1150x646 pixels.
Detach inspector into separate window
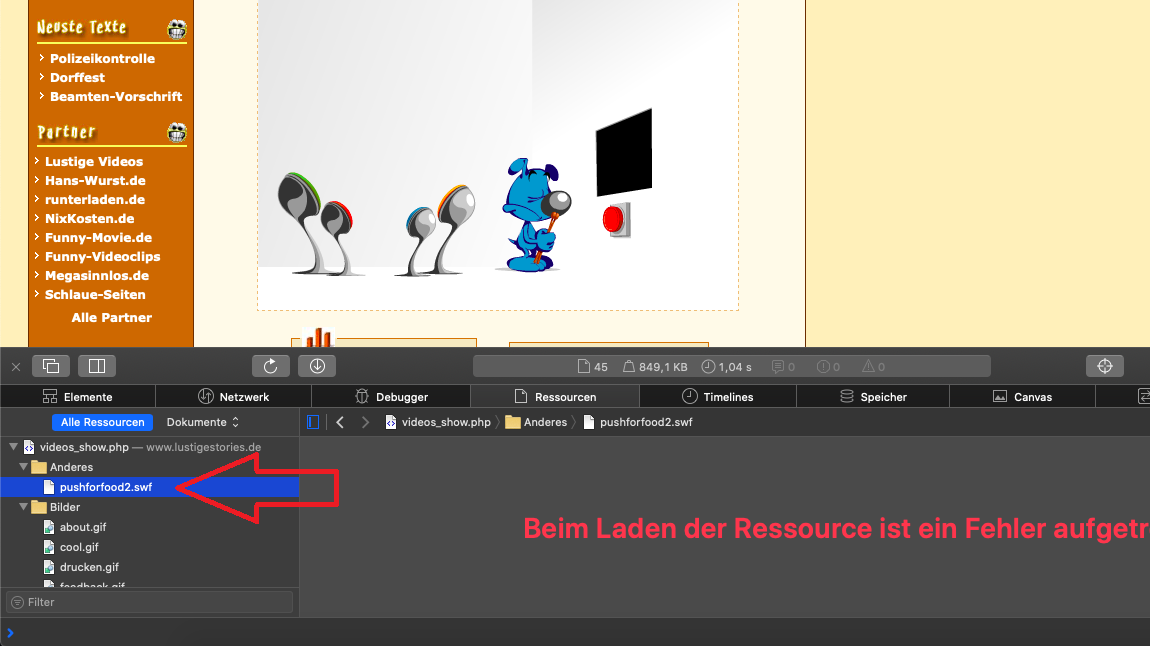[52, 366]
